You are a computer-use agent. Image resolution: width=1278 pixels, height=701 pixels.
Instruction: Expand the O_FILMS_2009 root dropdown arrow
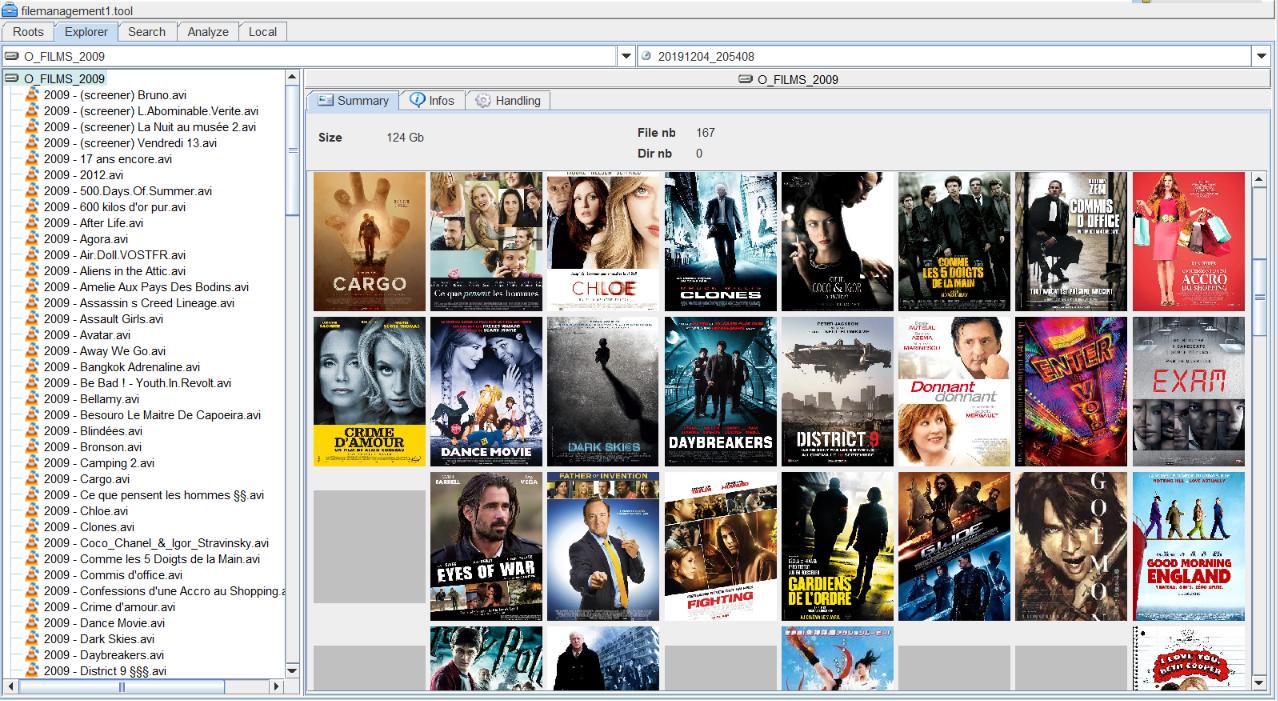tap(627, 56)
